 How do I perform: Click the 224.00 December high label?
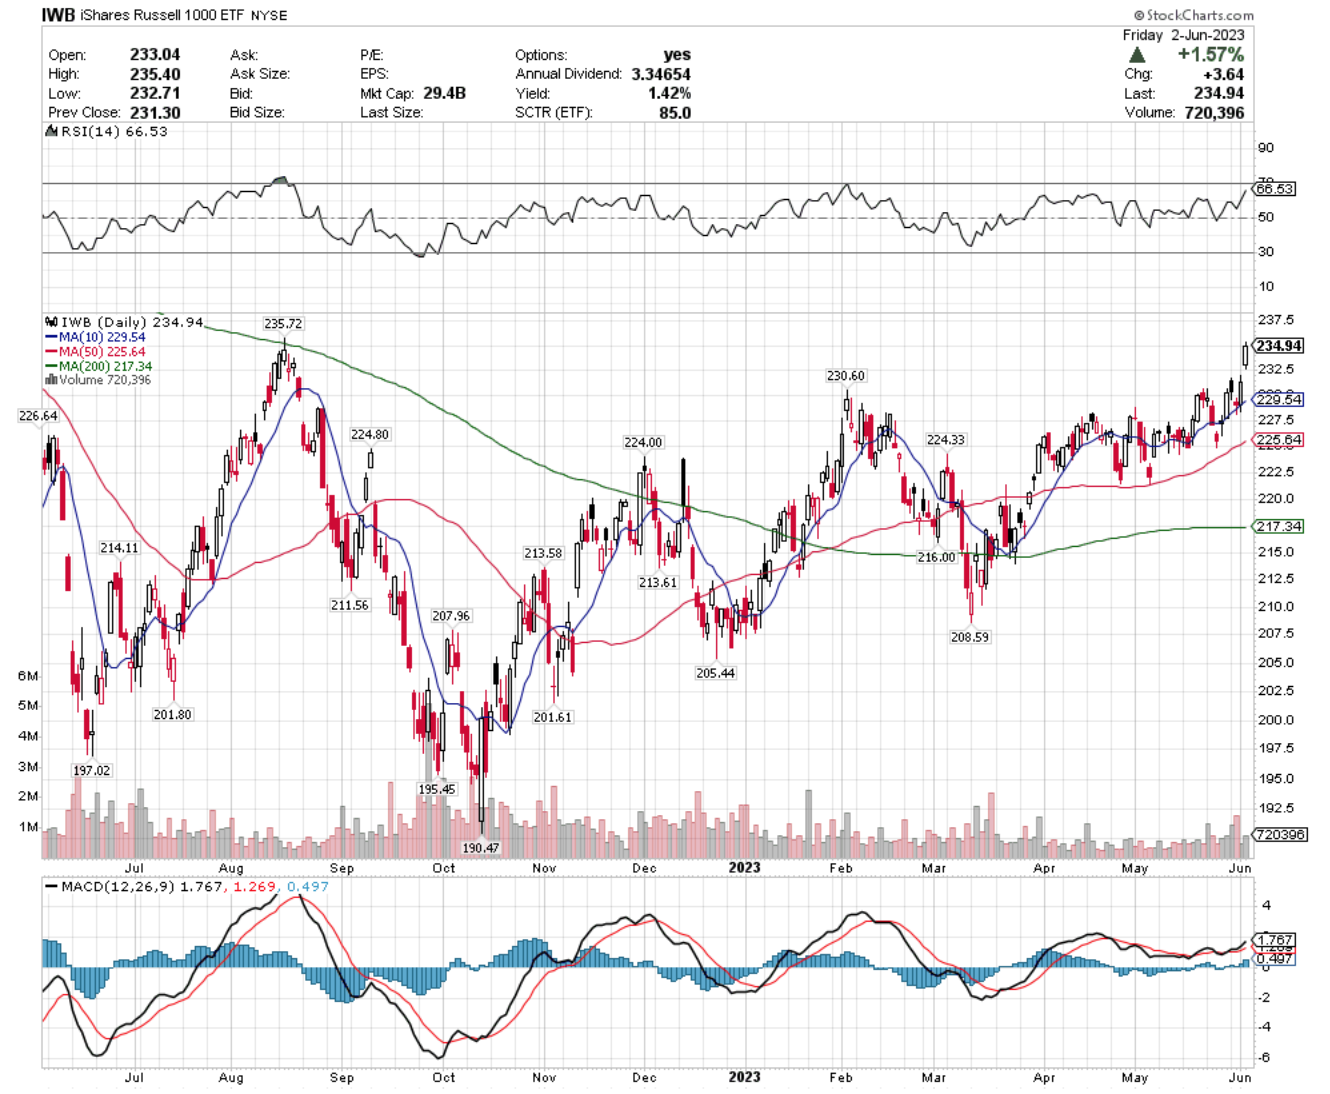(x=643, y=442)
